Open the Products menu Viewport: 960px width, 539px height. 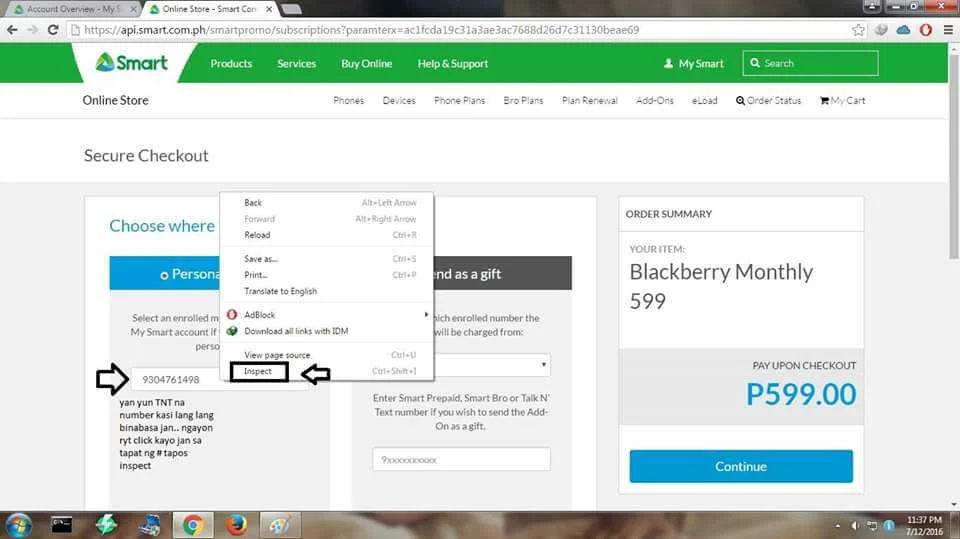pos(231,63)
